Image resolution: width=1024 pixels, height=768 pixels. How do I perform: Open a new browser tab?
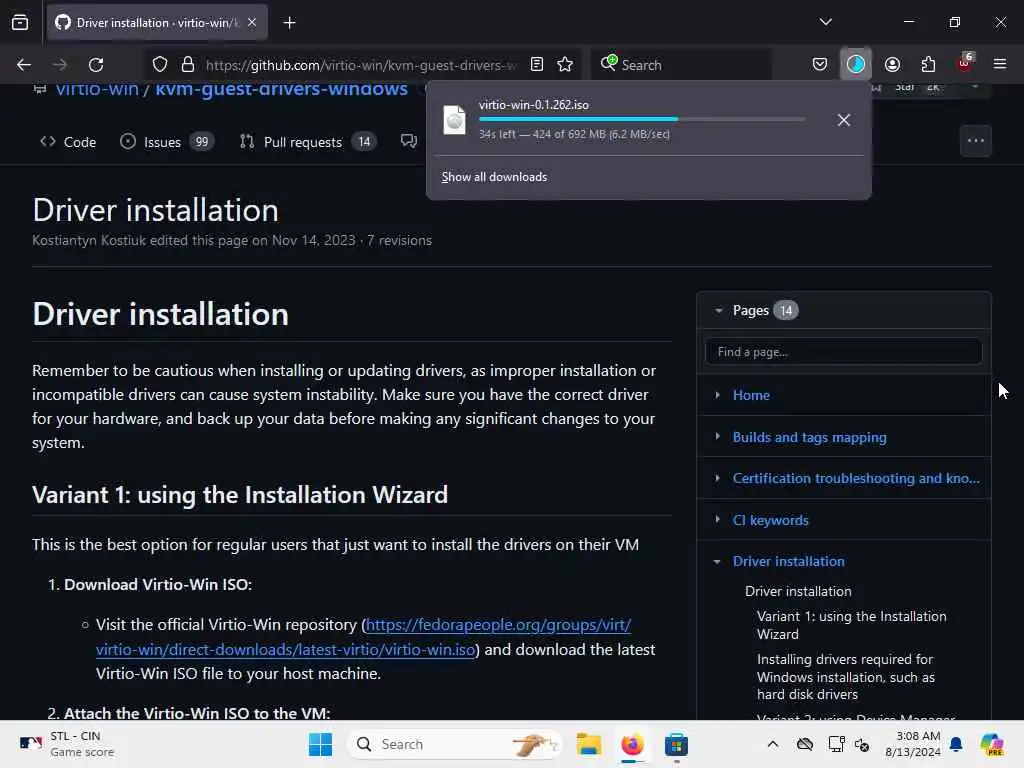[x=289, y=23]
